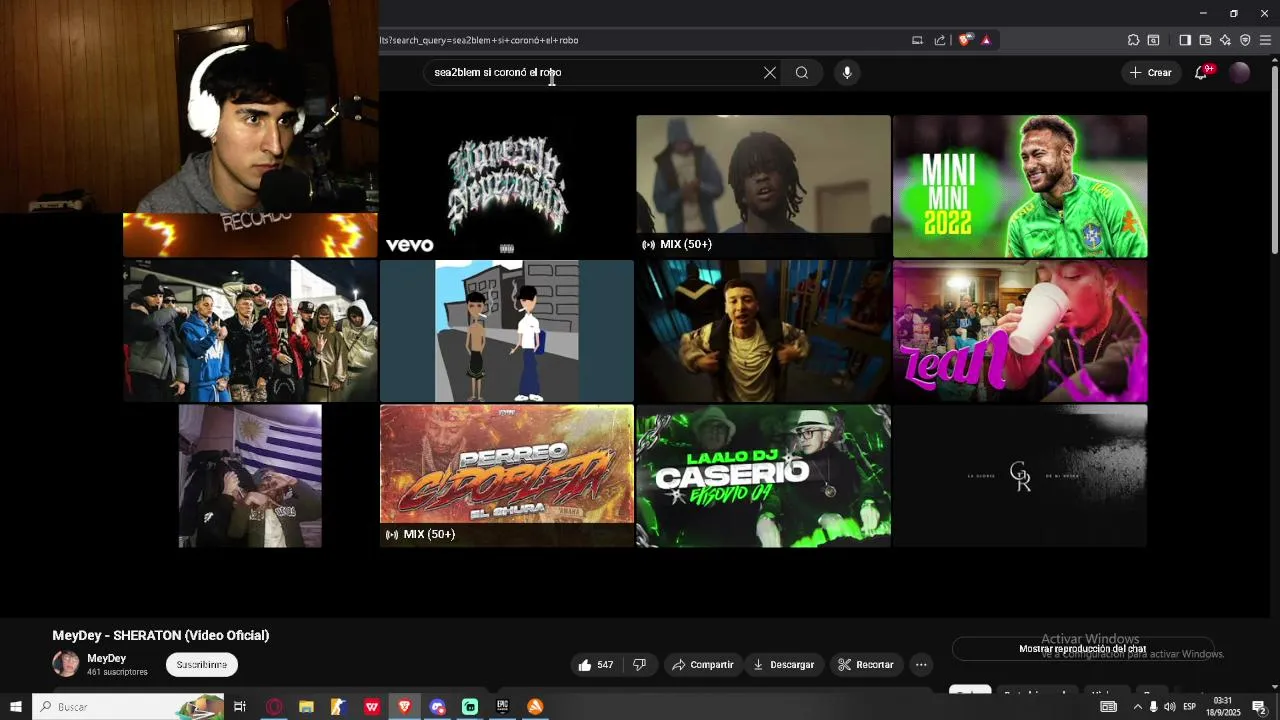
Task: Click the magnifying glass search button
Action: point(802,72)
